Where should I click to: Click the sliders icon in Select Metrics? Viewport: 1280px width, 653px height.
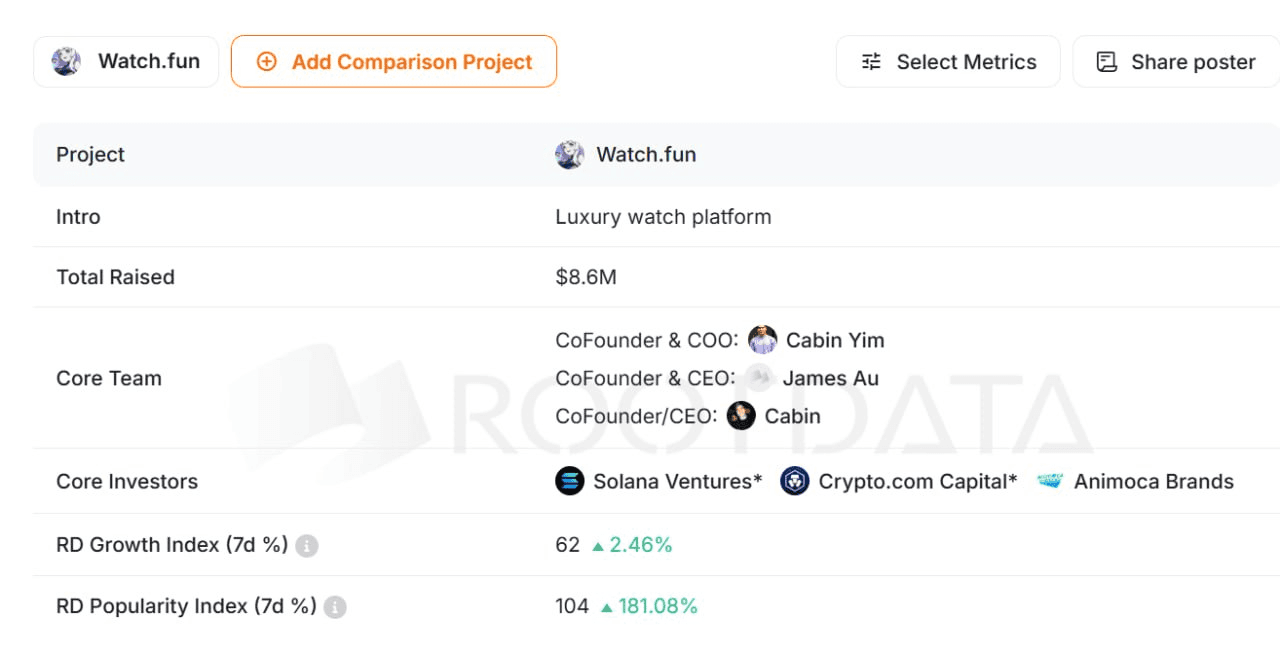tap(872, 62)
